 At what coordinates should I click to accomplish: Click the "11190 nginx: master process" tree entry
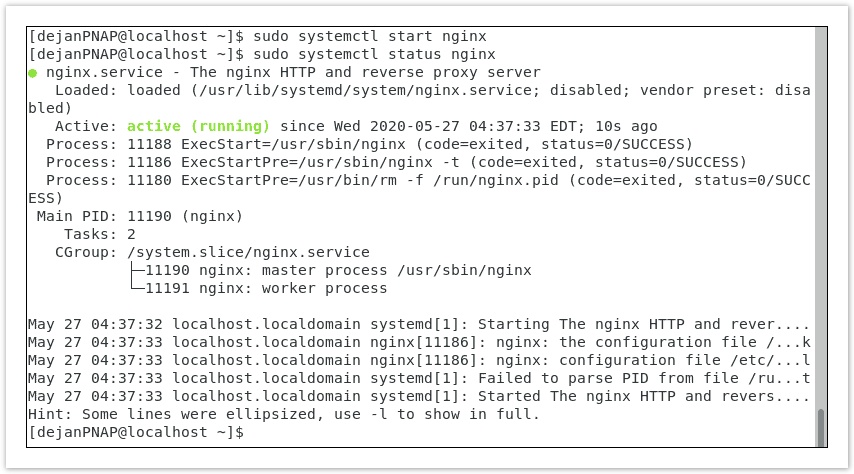click(338, 270)
